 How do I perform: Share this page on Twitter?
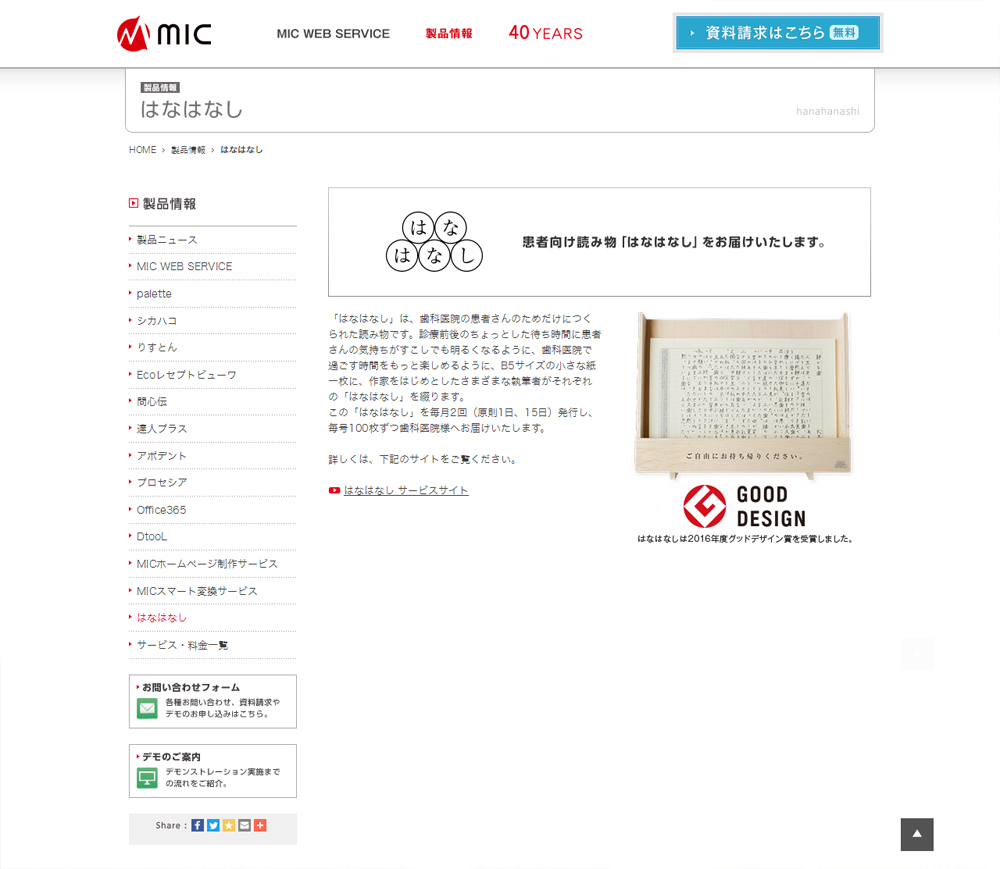213,825
